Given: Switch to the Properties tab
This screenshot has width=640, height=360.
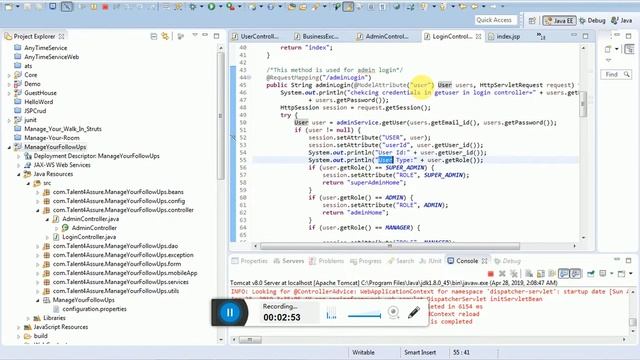Looking at the screenshot, I should coord(249,261).
